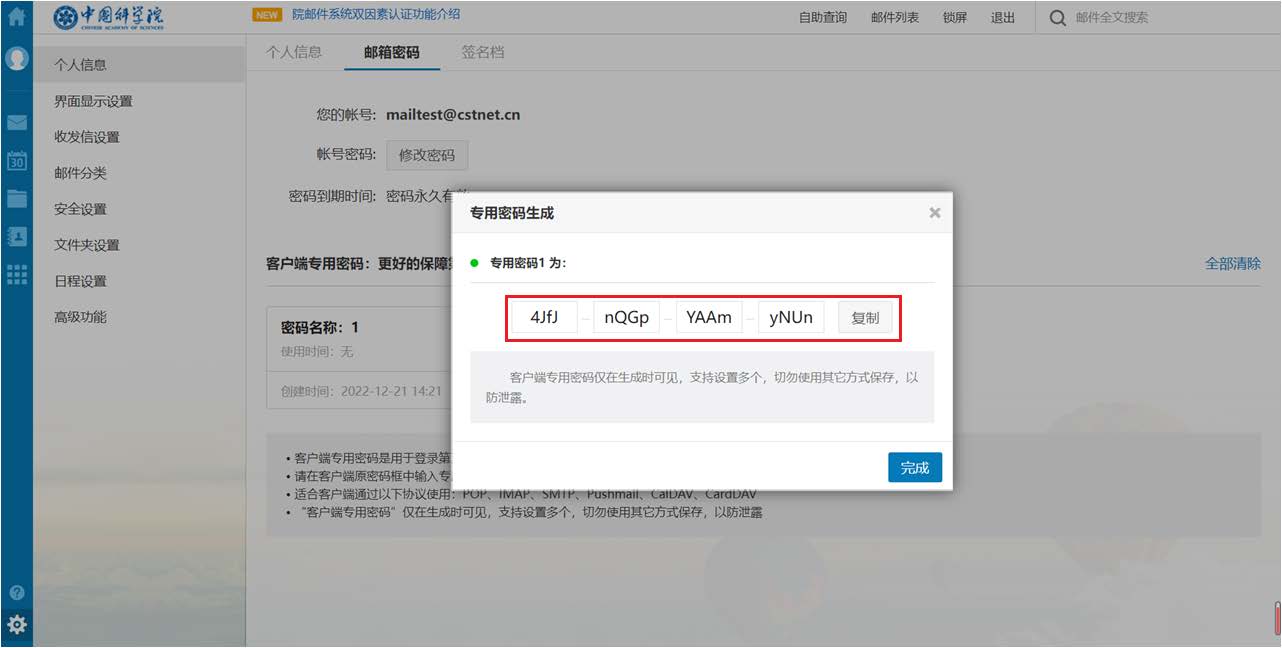
Task: Select 安全设置 in the settings menu
Action: click(x=80, y=209)
